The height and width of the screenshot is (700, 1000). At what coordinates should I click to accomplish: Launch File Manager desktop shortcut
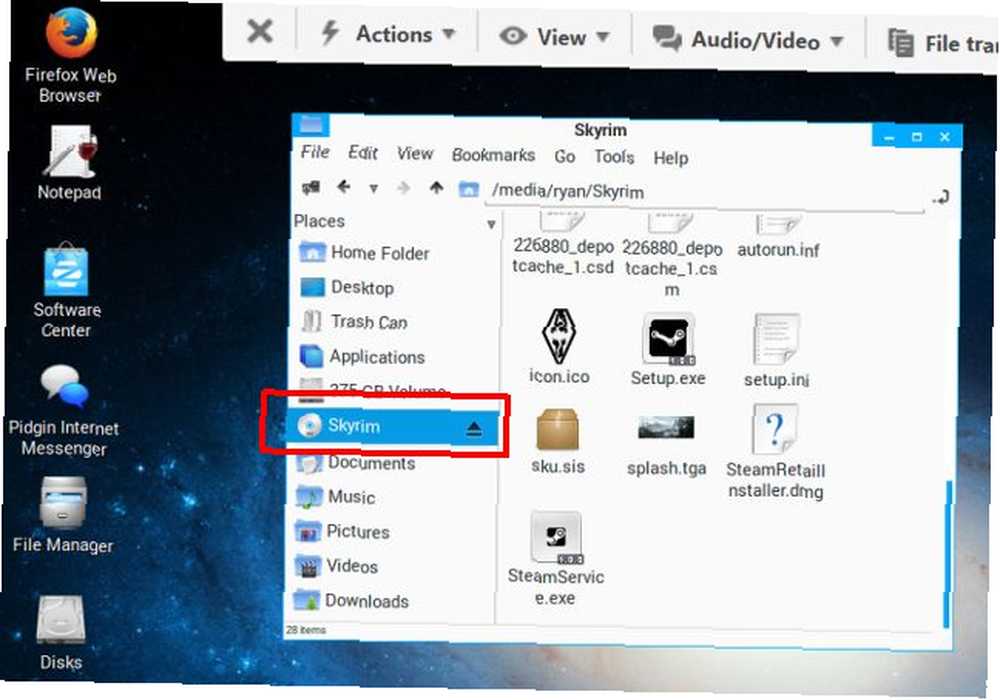pos(62,516)
